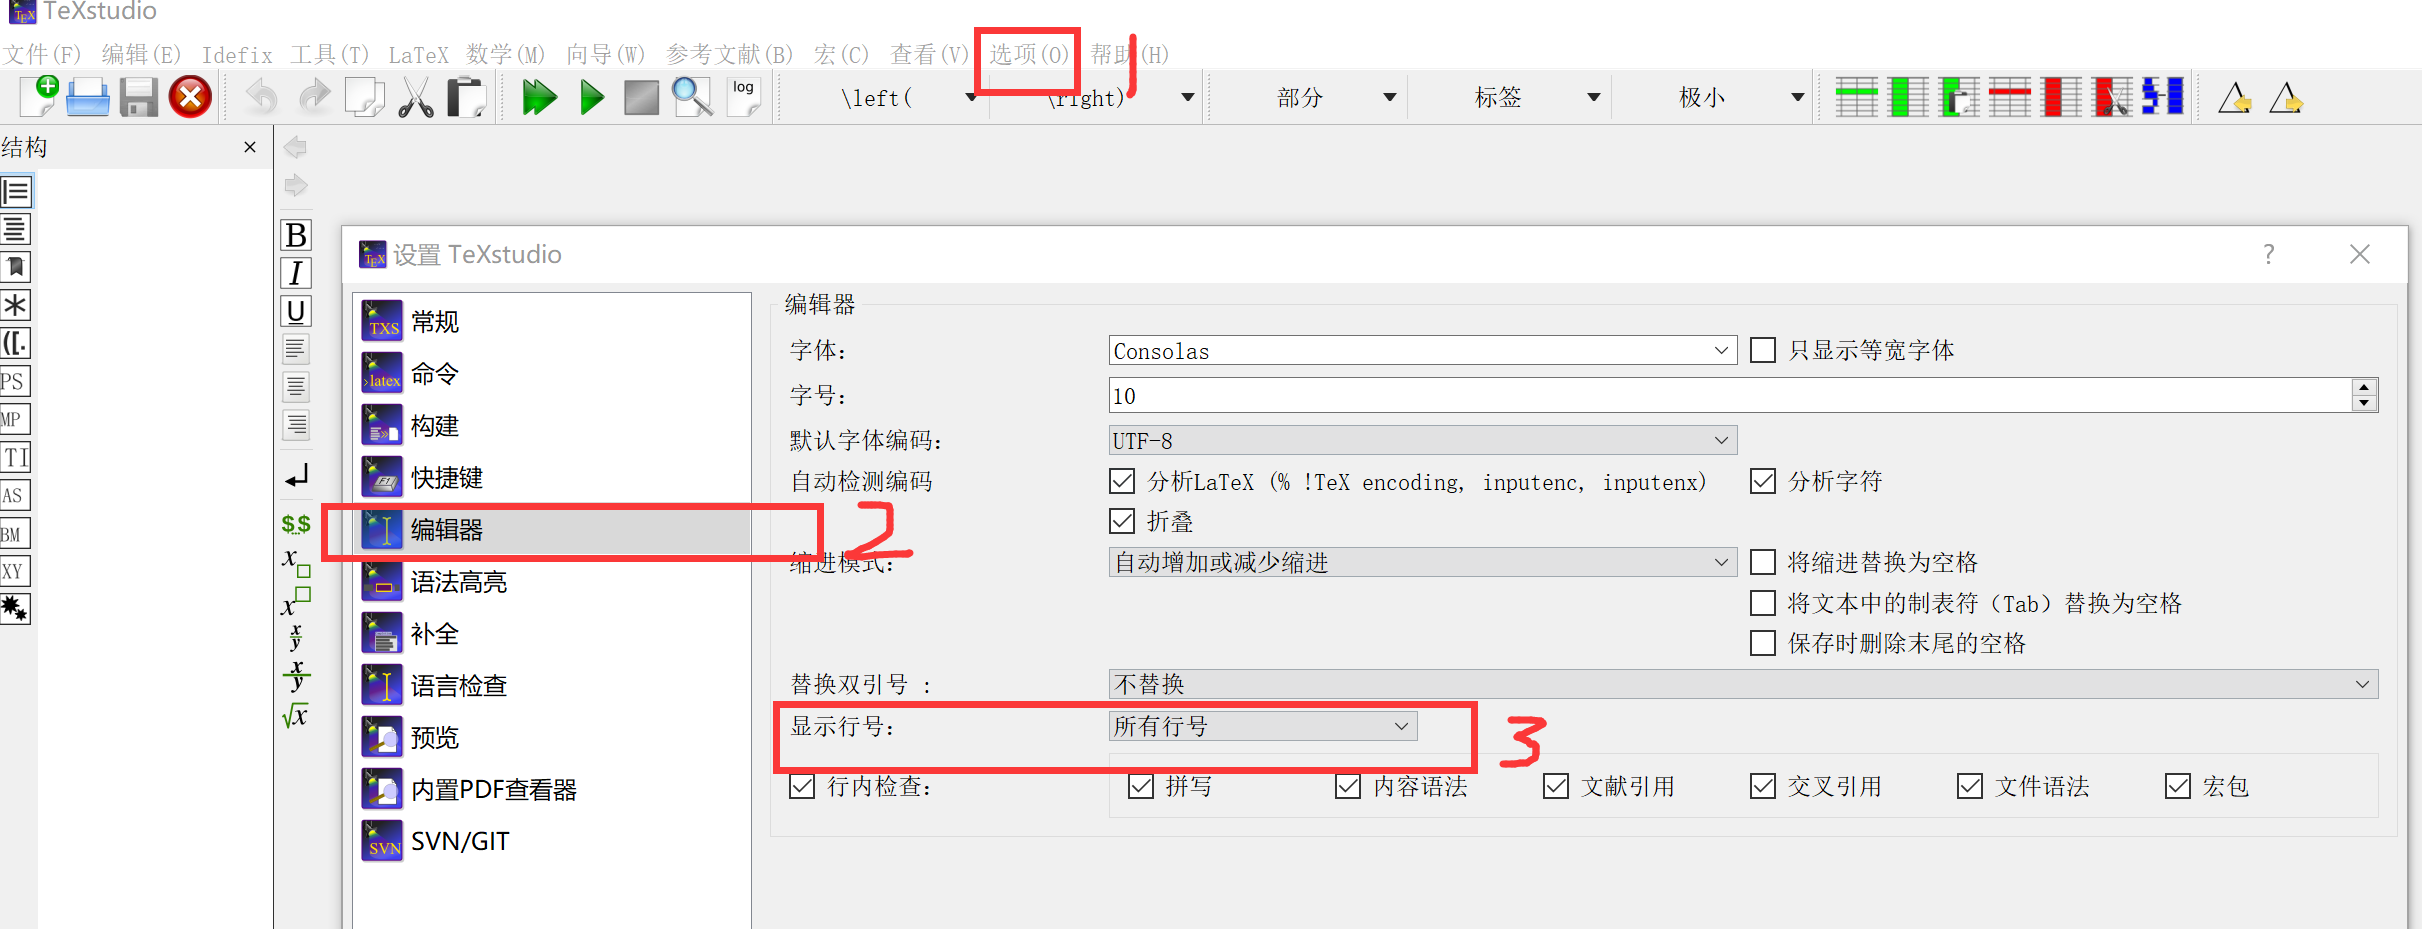This screenshot has width=2422, height=929.
Task: Expand the 极小 font size dropdown
Action: 1797,97
